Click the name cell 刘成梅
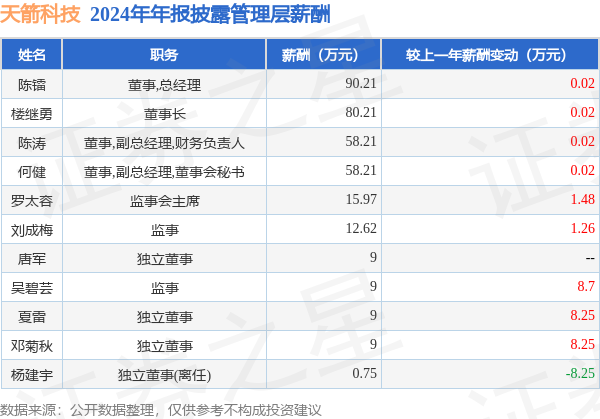 click(x=32, y=230)
